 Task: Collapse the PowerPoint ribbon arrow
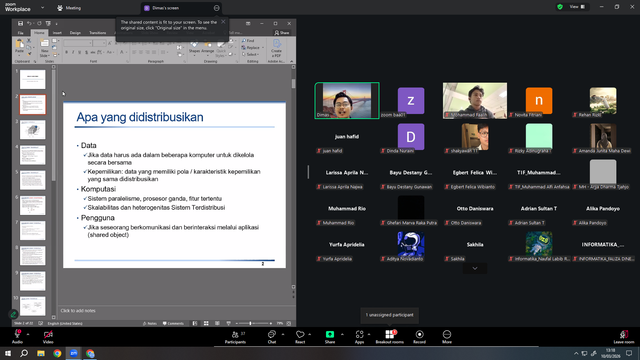click(291, 61)
